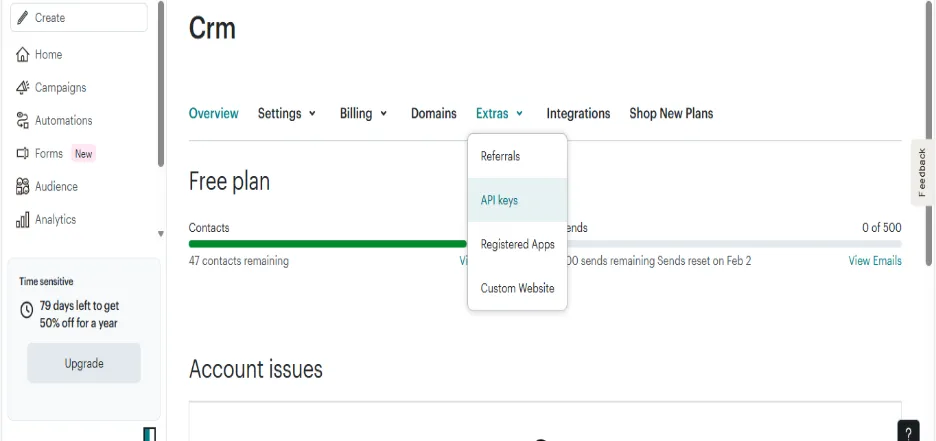Expand the Billing dropdown

[364, 113]
